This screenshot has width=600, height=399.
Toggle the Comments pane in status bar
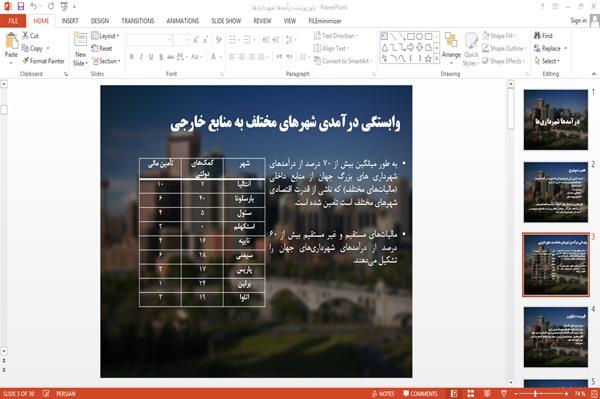point(420,394)
